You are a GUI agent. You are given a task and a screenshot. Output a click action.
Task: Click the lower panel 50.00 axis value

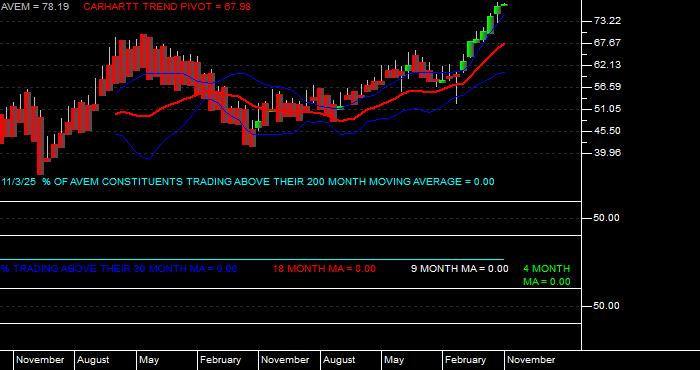coord(606,306)
